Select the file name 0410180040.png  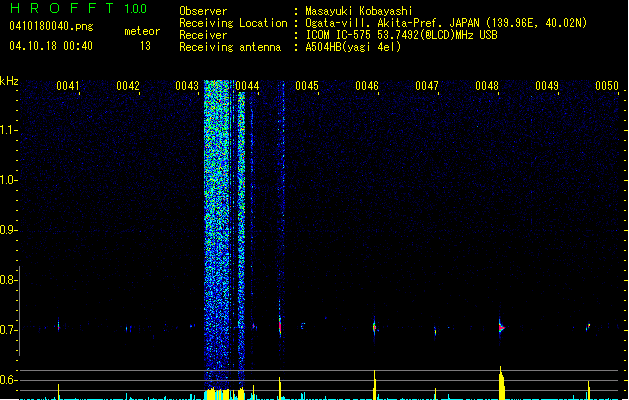pos(51,26)
